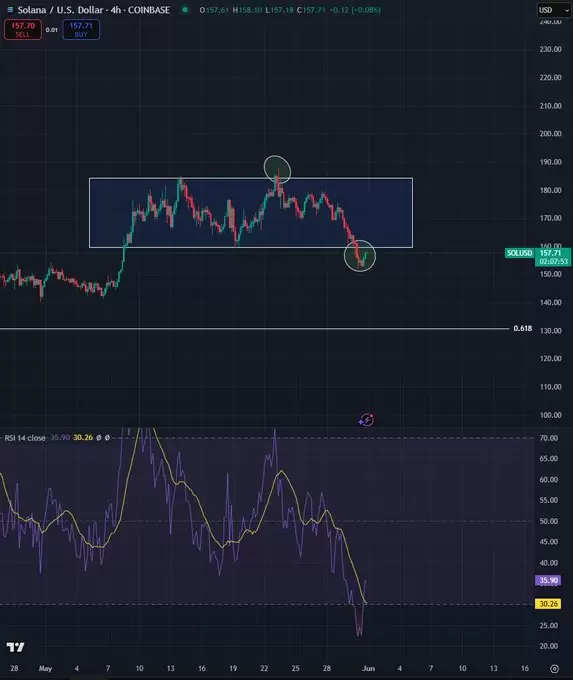Click the red 157.70 SELL button
The width and height of the screenshot is (573, 680).
click(x=23, y=29)
